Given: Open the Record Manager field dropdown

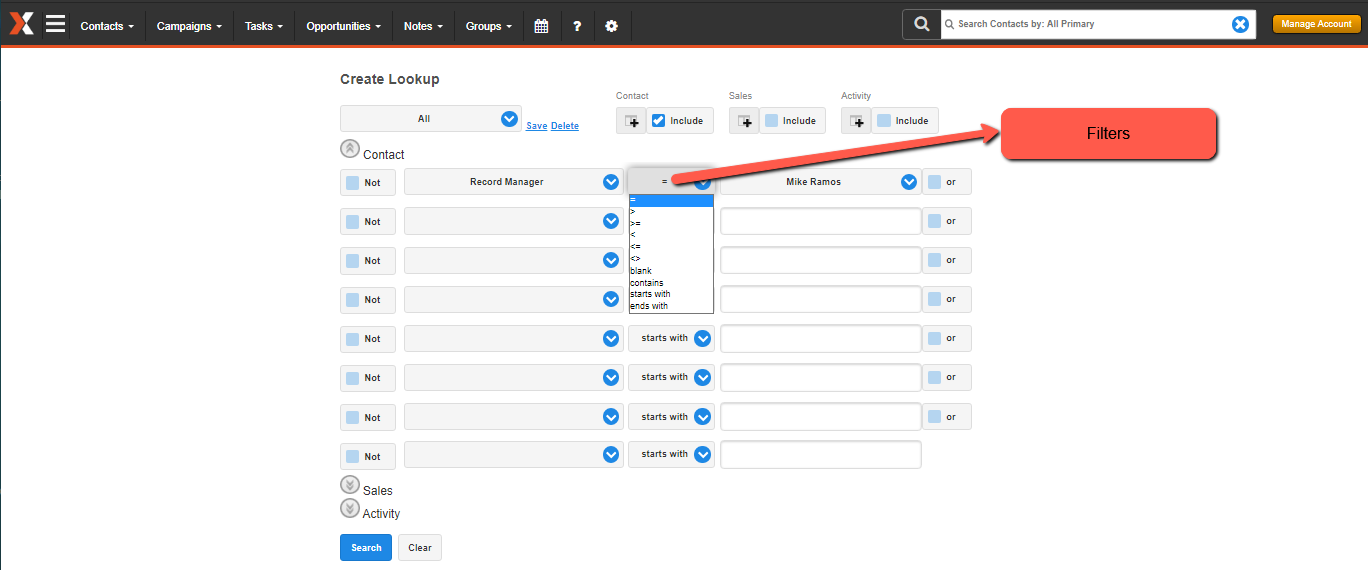Looking at the screenshot, I should coord(514,182).
